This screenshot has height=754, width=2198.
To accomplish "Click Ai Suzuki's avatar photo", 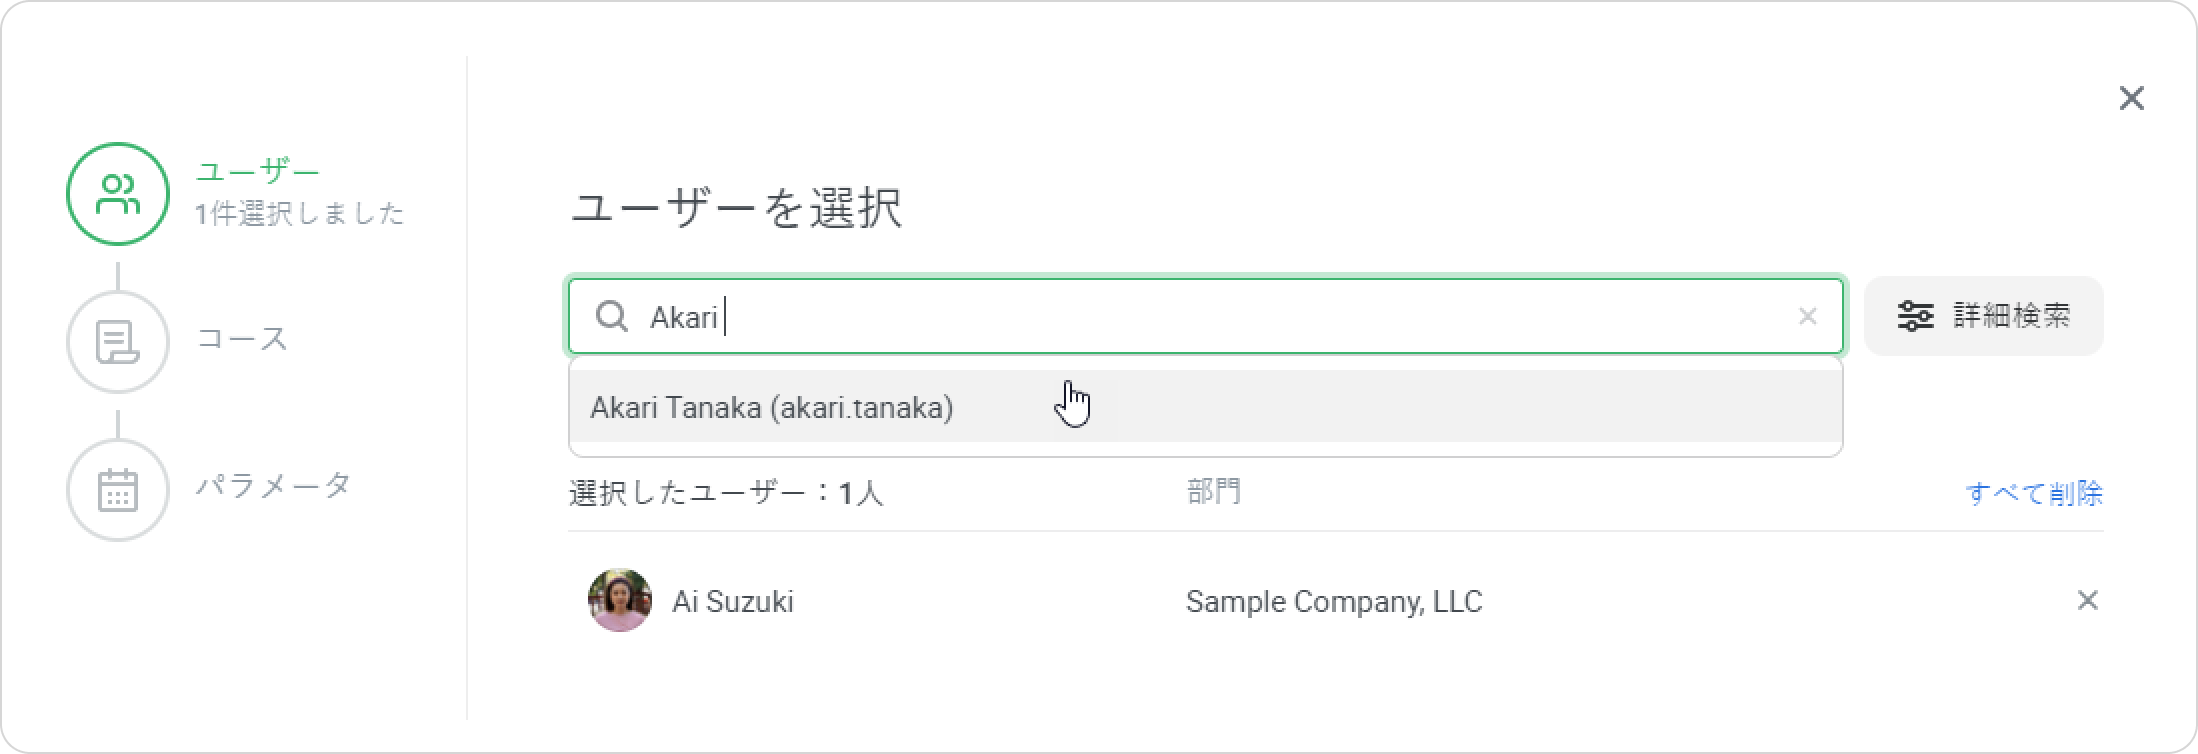I will click(620, 601).
